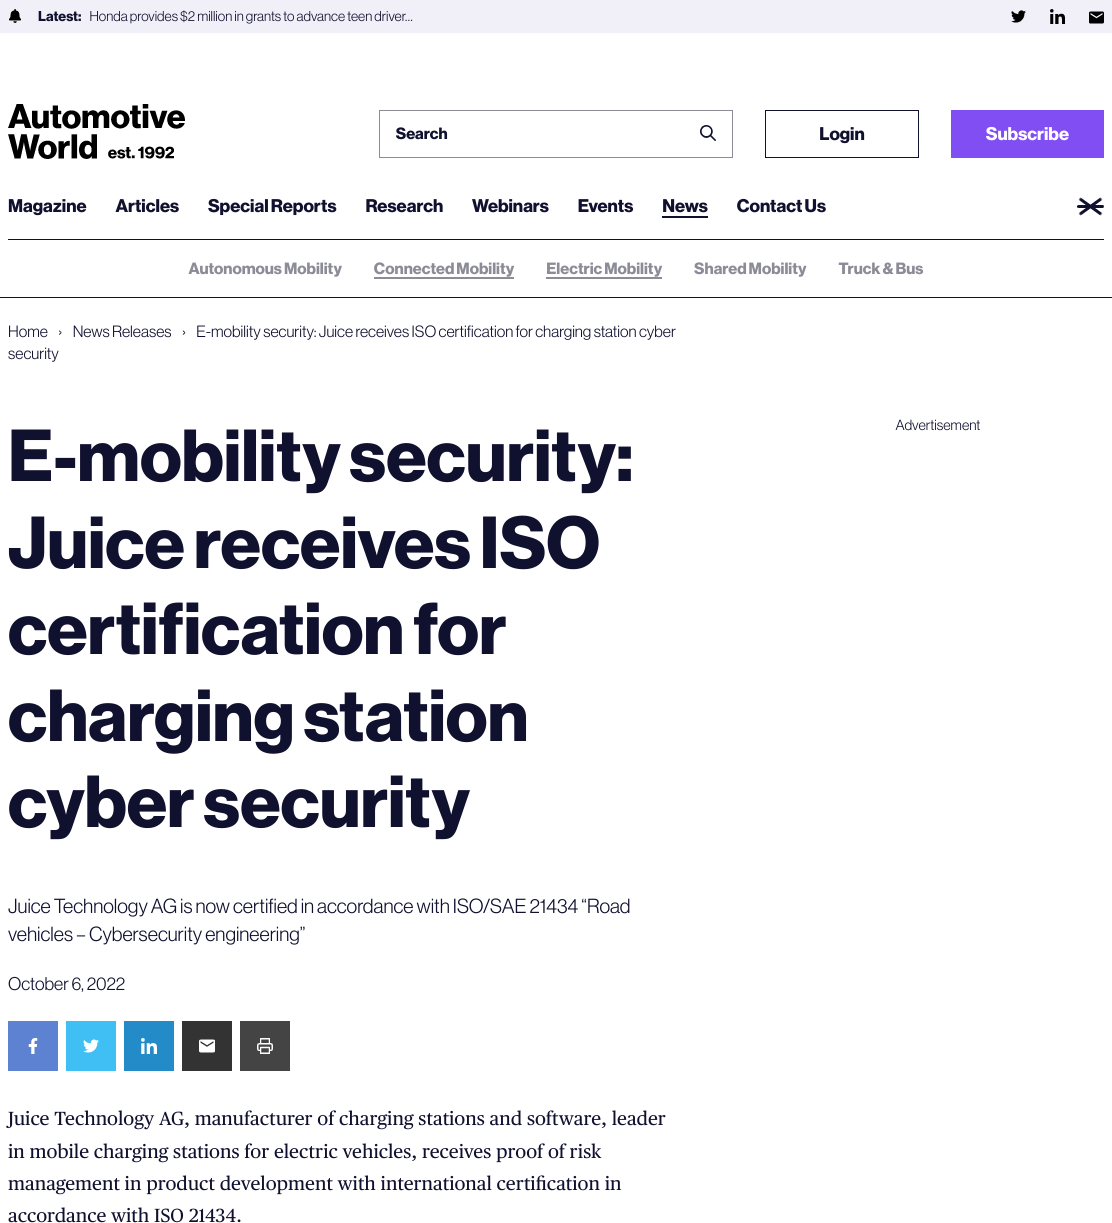Click the crossed-lines menu icon at right
This screenshot has width=1112, height=1223.
1090,206
